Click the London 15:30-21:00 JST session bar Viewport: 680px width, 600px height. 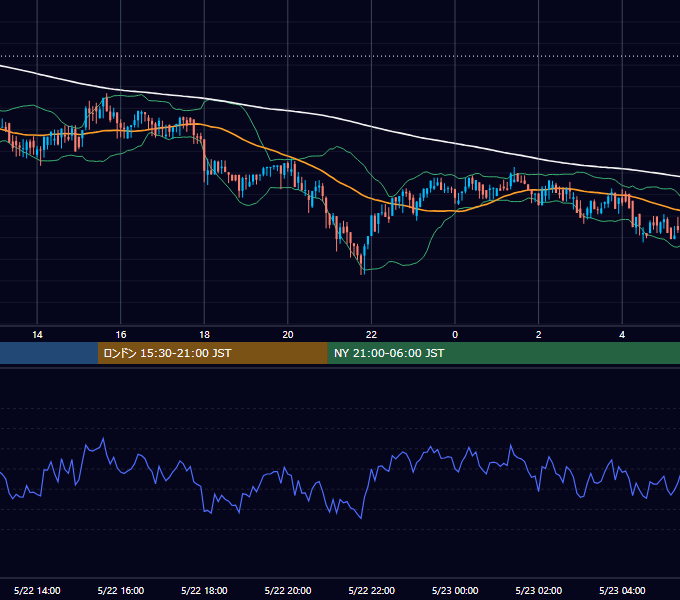point(212,353)
